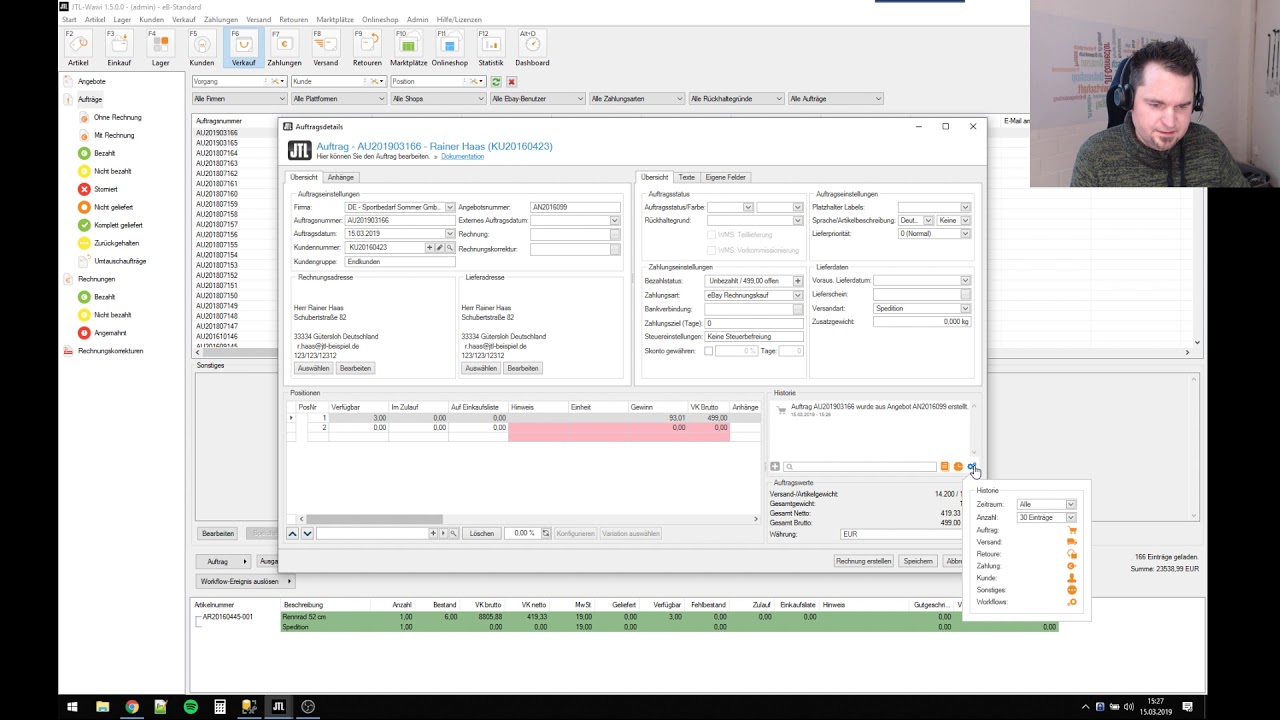Image resolution: width=1280 pixels, height=720 pixels.
Task: Click orange notes icon in Historie toolbar
Action: [945, 467]
